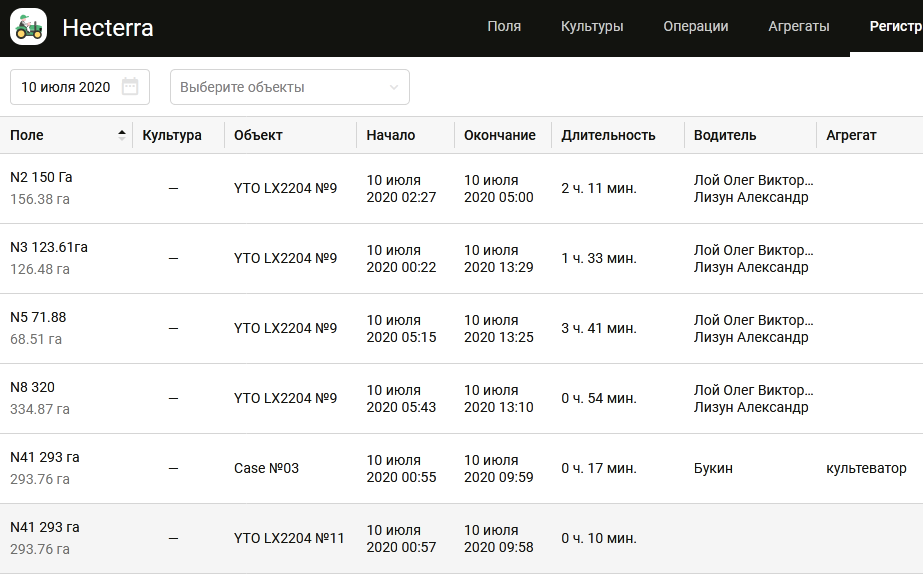The height and width of the screenshot is (586, 923).
Task: Open the calendar icon in date field
Action: coord(130,87)
